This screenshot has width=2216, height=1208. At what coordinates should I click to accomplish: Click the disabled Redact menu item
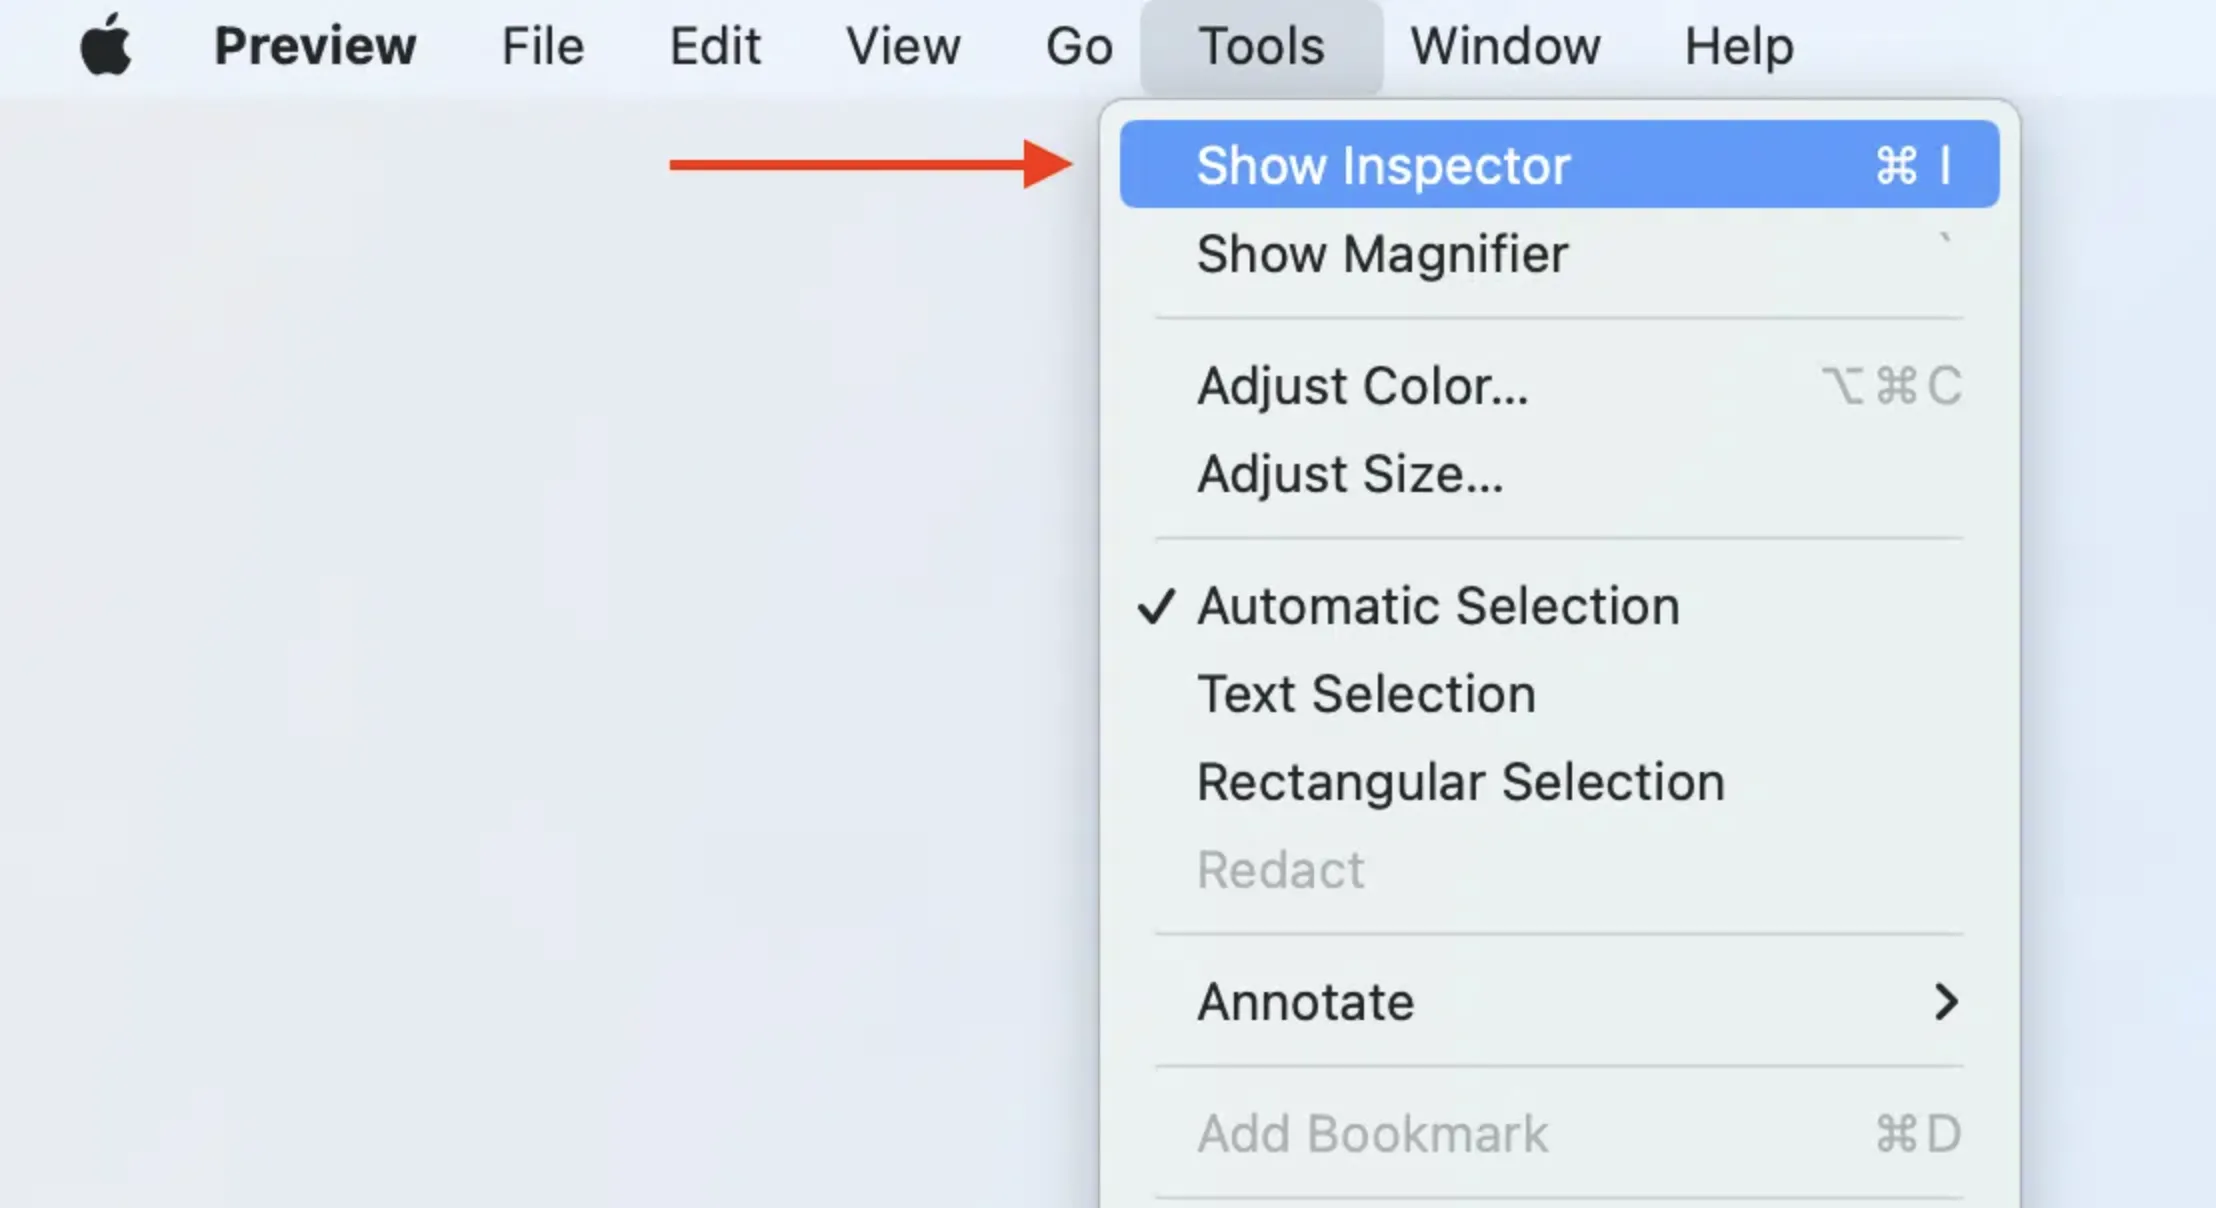[1281, 869]
